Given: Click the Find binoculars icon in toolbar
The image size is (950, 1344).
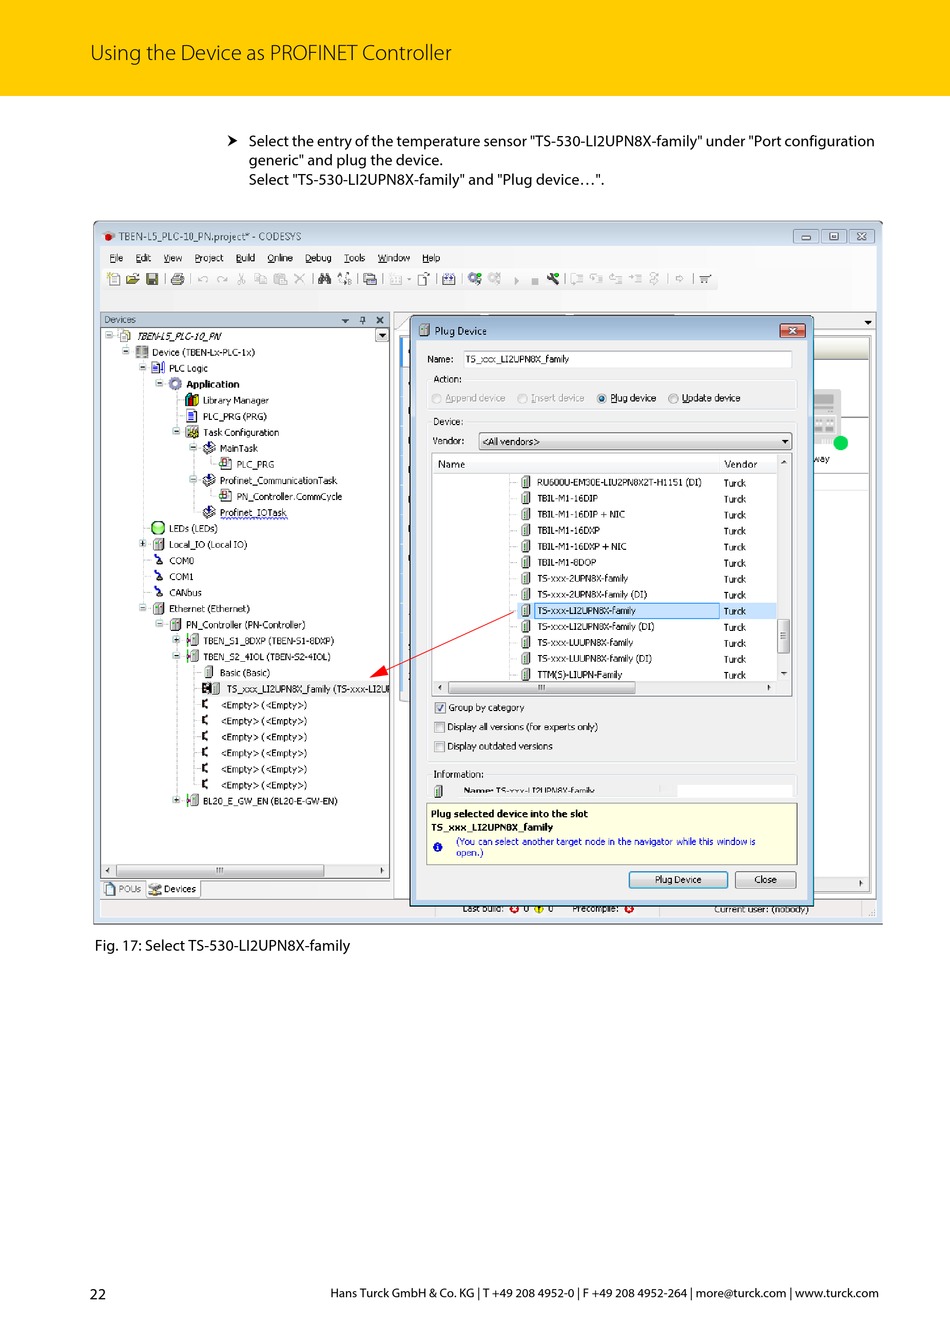Looking at the screenshot, I should [324, 279].
